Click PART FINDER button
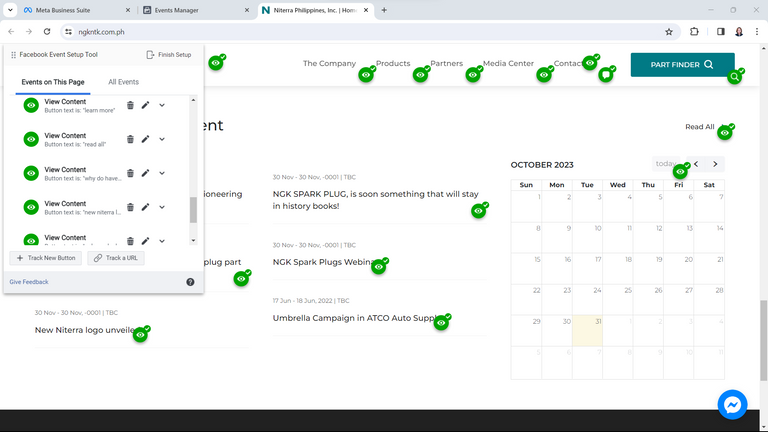This screenshot has height=432, width=768. click(x=682, y=65)
